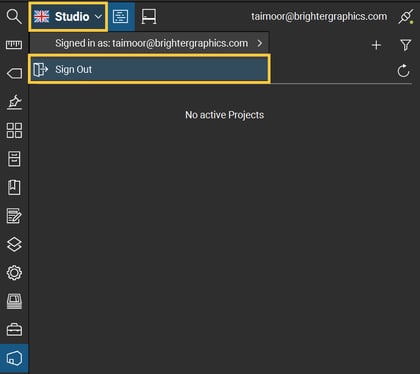Open the form edit notepad icon
The width and height of the screenshot is (420, 374).
pos(14,216)
